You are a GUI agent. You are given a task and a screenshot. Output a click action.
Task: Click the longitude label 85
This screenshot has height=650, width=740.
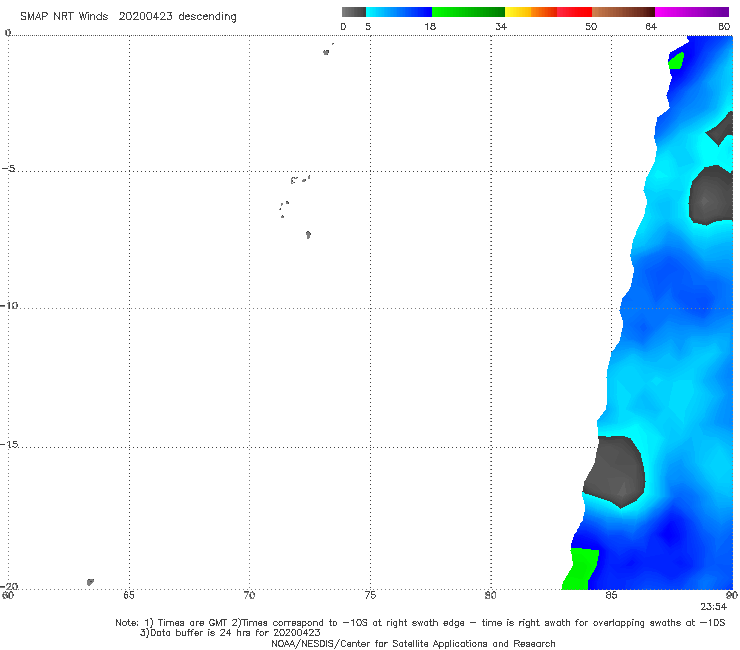tap(611, 595)
